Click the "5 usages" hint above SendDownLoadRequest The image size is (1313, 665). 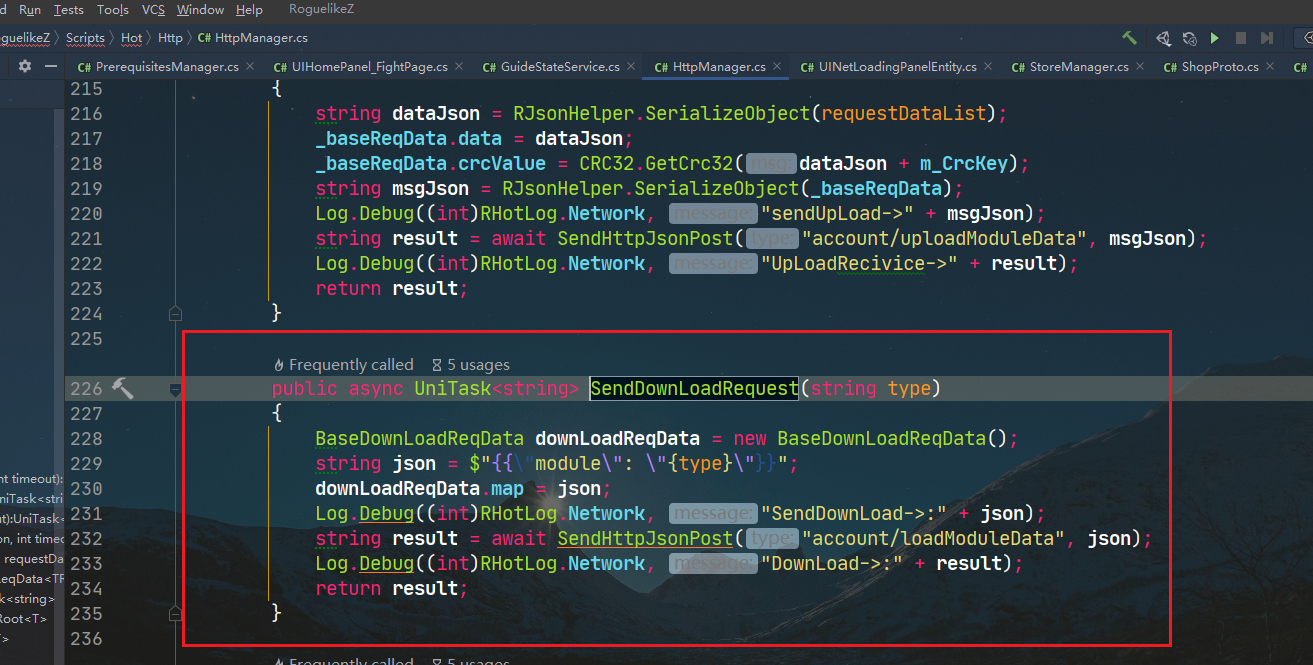[470, 365]
